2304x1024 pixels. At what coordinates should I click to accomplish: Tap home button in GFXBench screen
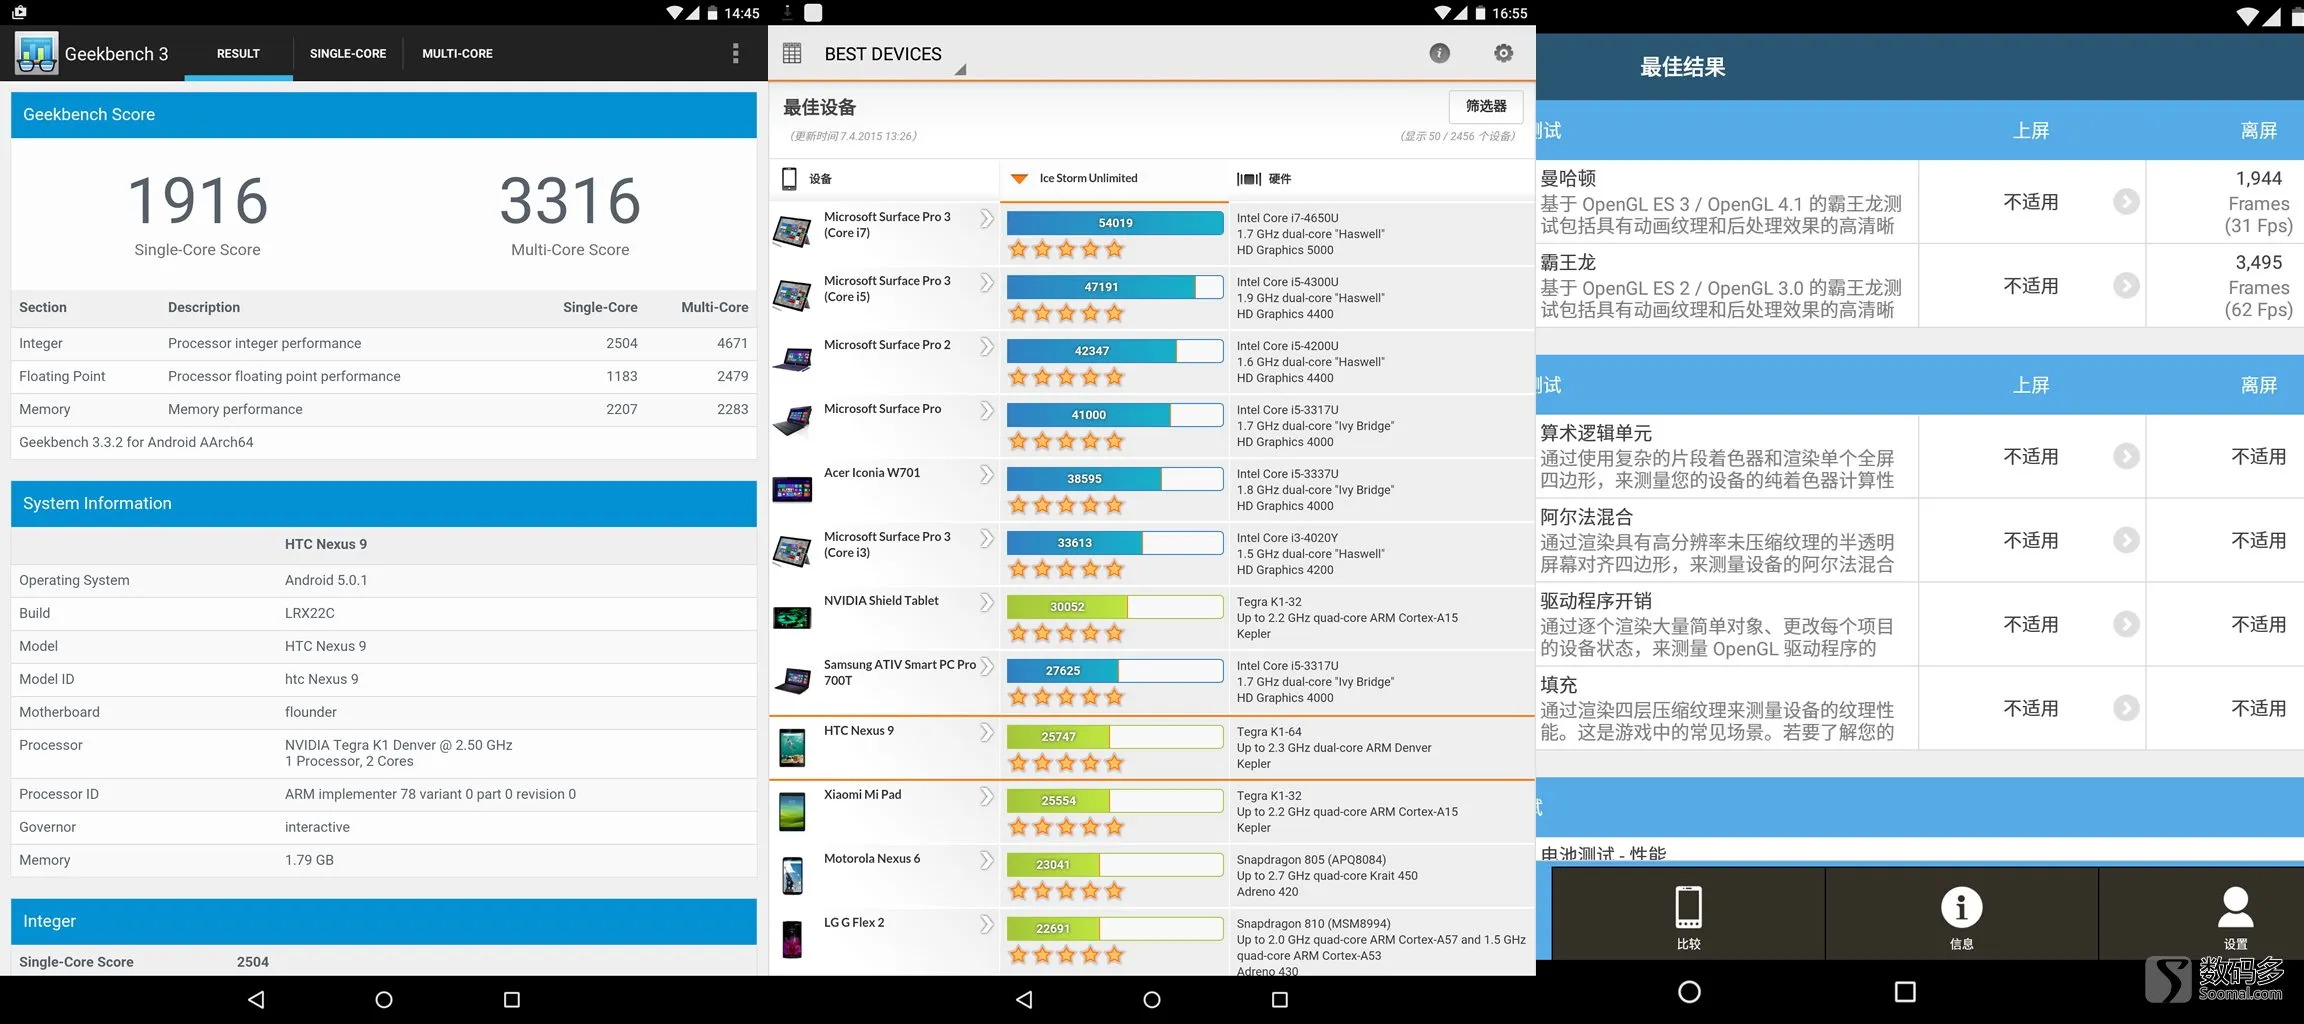coord(1689,992)
